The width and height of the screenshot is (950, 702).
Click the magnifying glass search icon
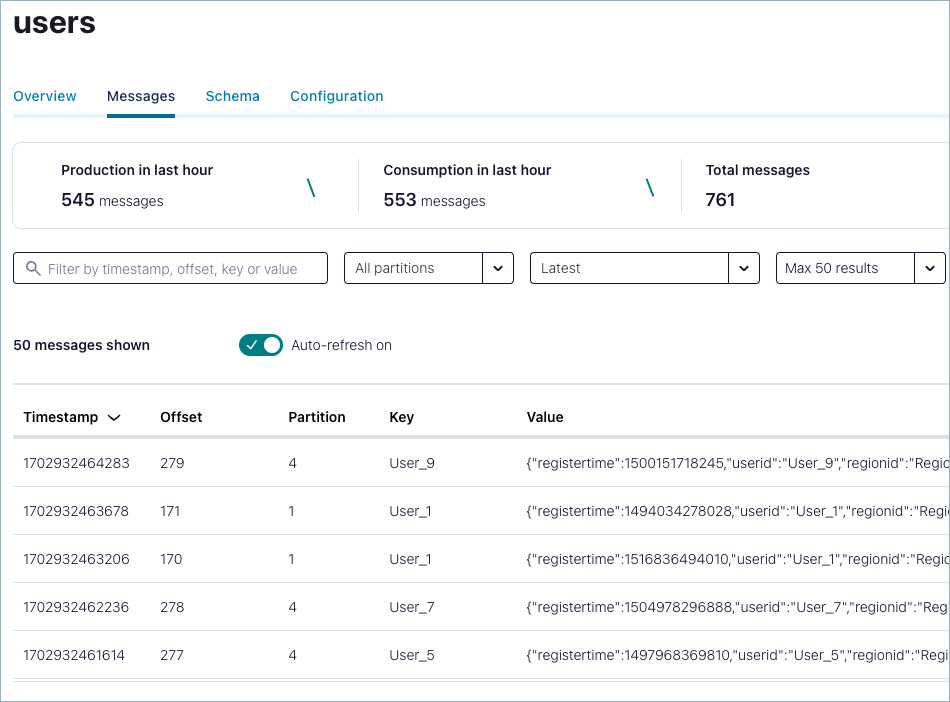34,268
